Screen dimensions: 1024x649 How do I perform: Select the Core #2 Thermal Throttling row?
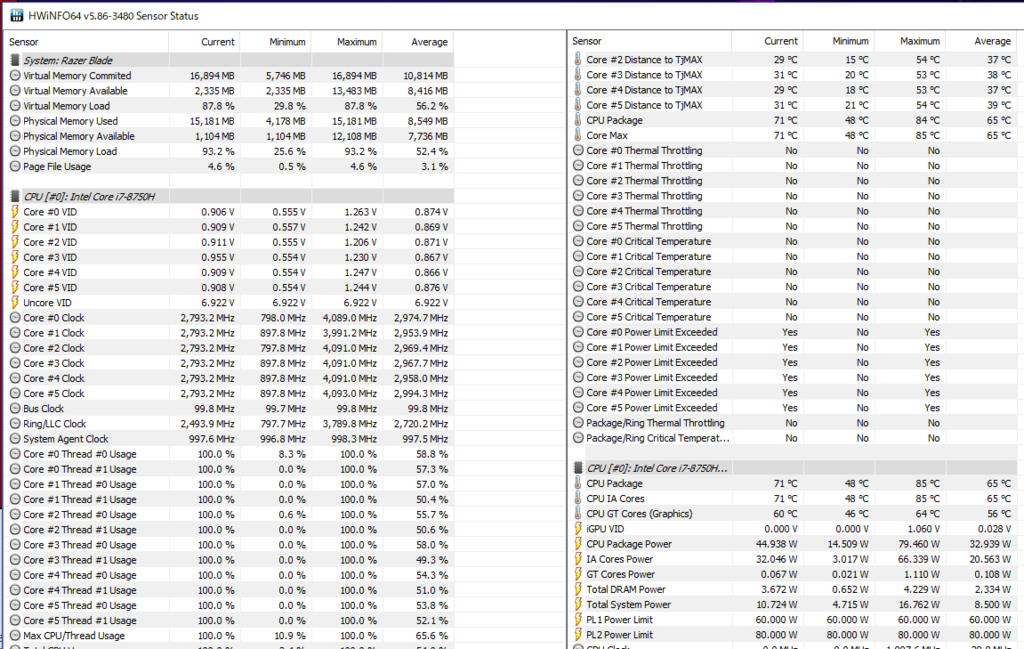coord(793,180)
